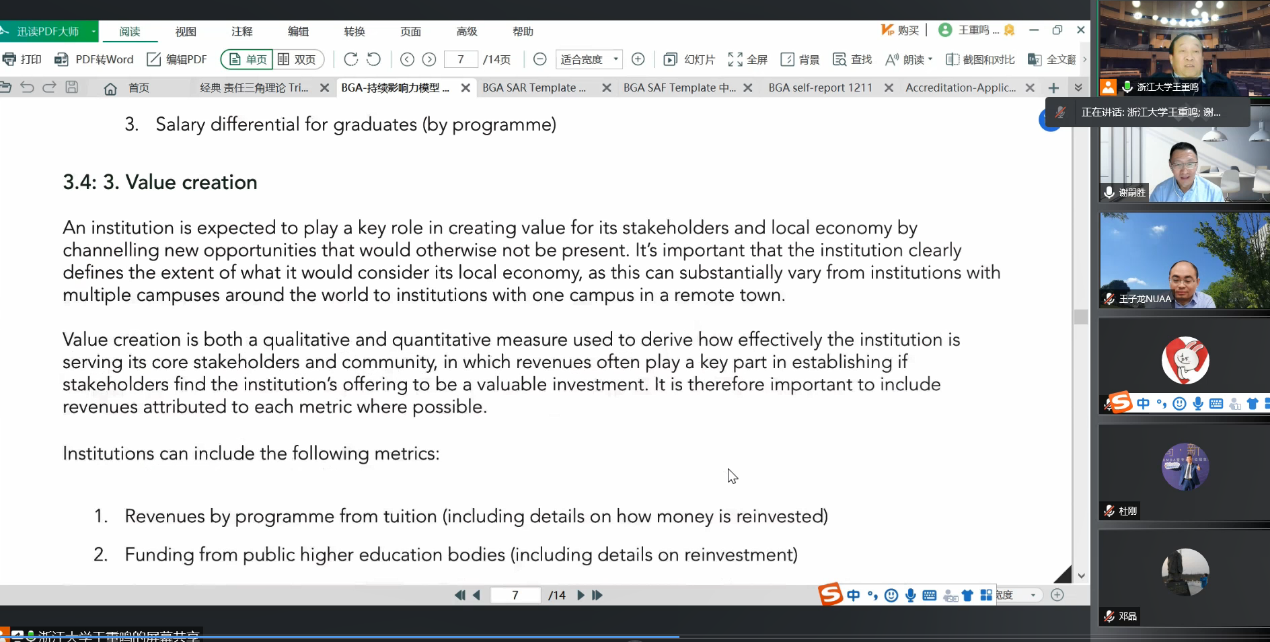1270x642 pixels.
Task: Click the page number field in toolbar
Action: tap(461, 59)
